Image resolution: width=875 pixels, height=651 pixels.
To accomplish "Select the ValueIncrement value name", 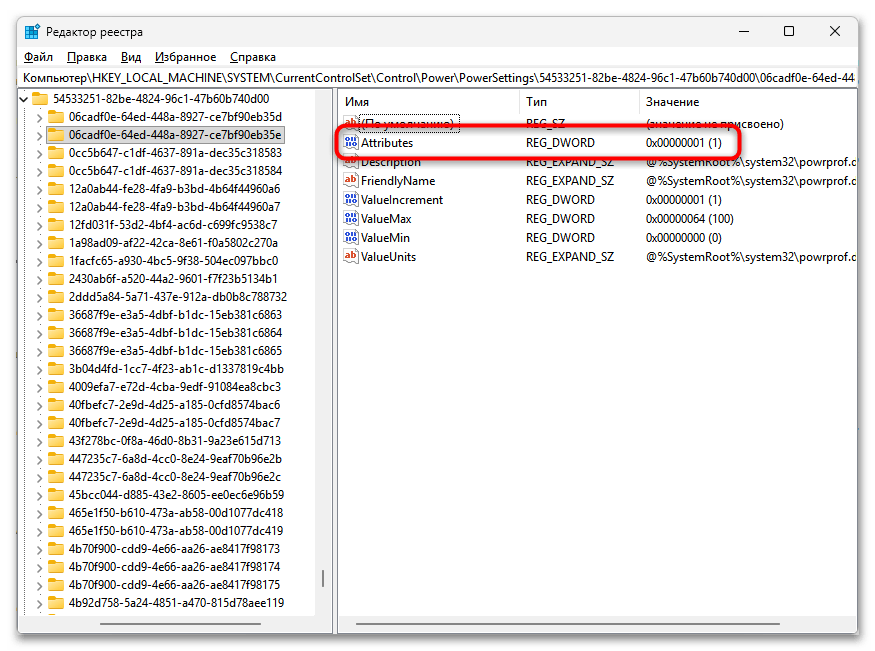I will pos(402,200).
